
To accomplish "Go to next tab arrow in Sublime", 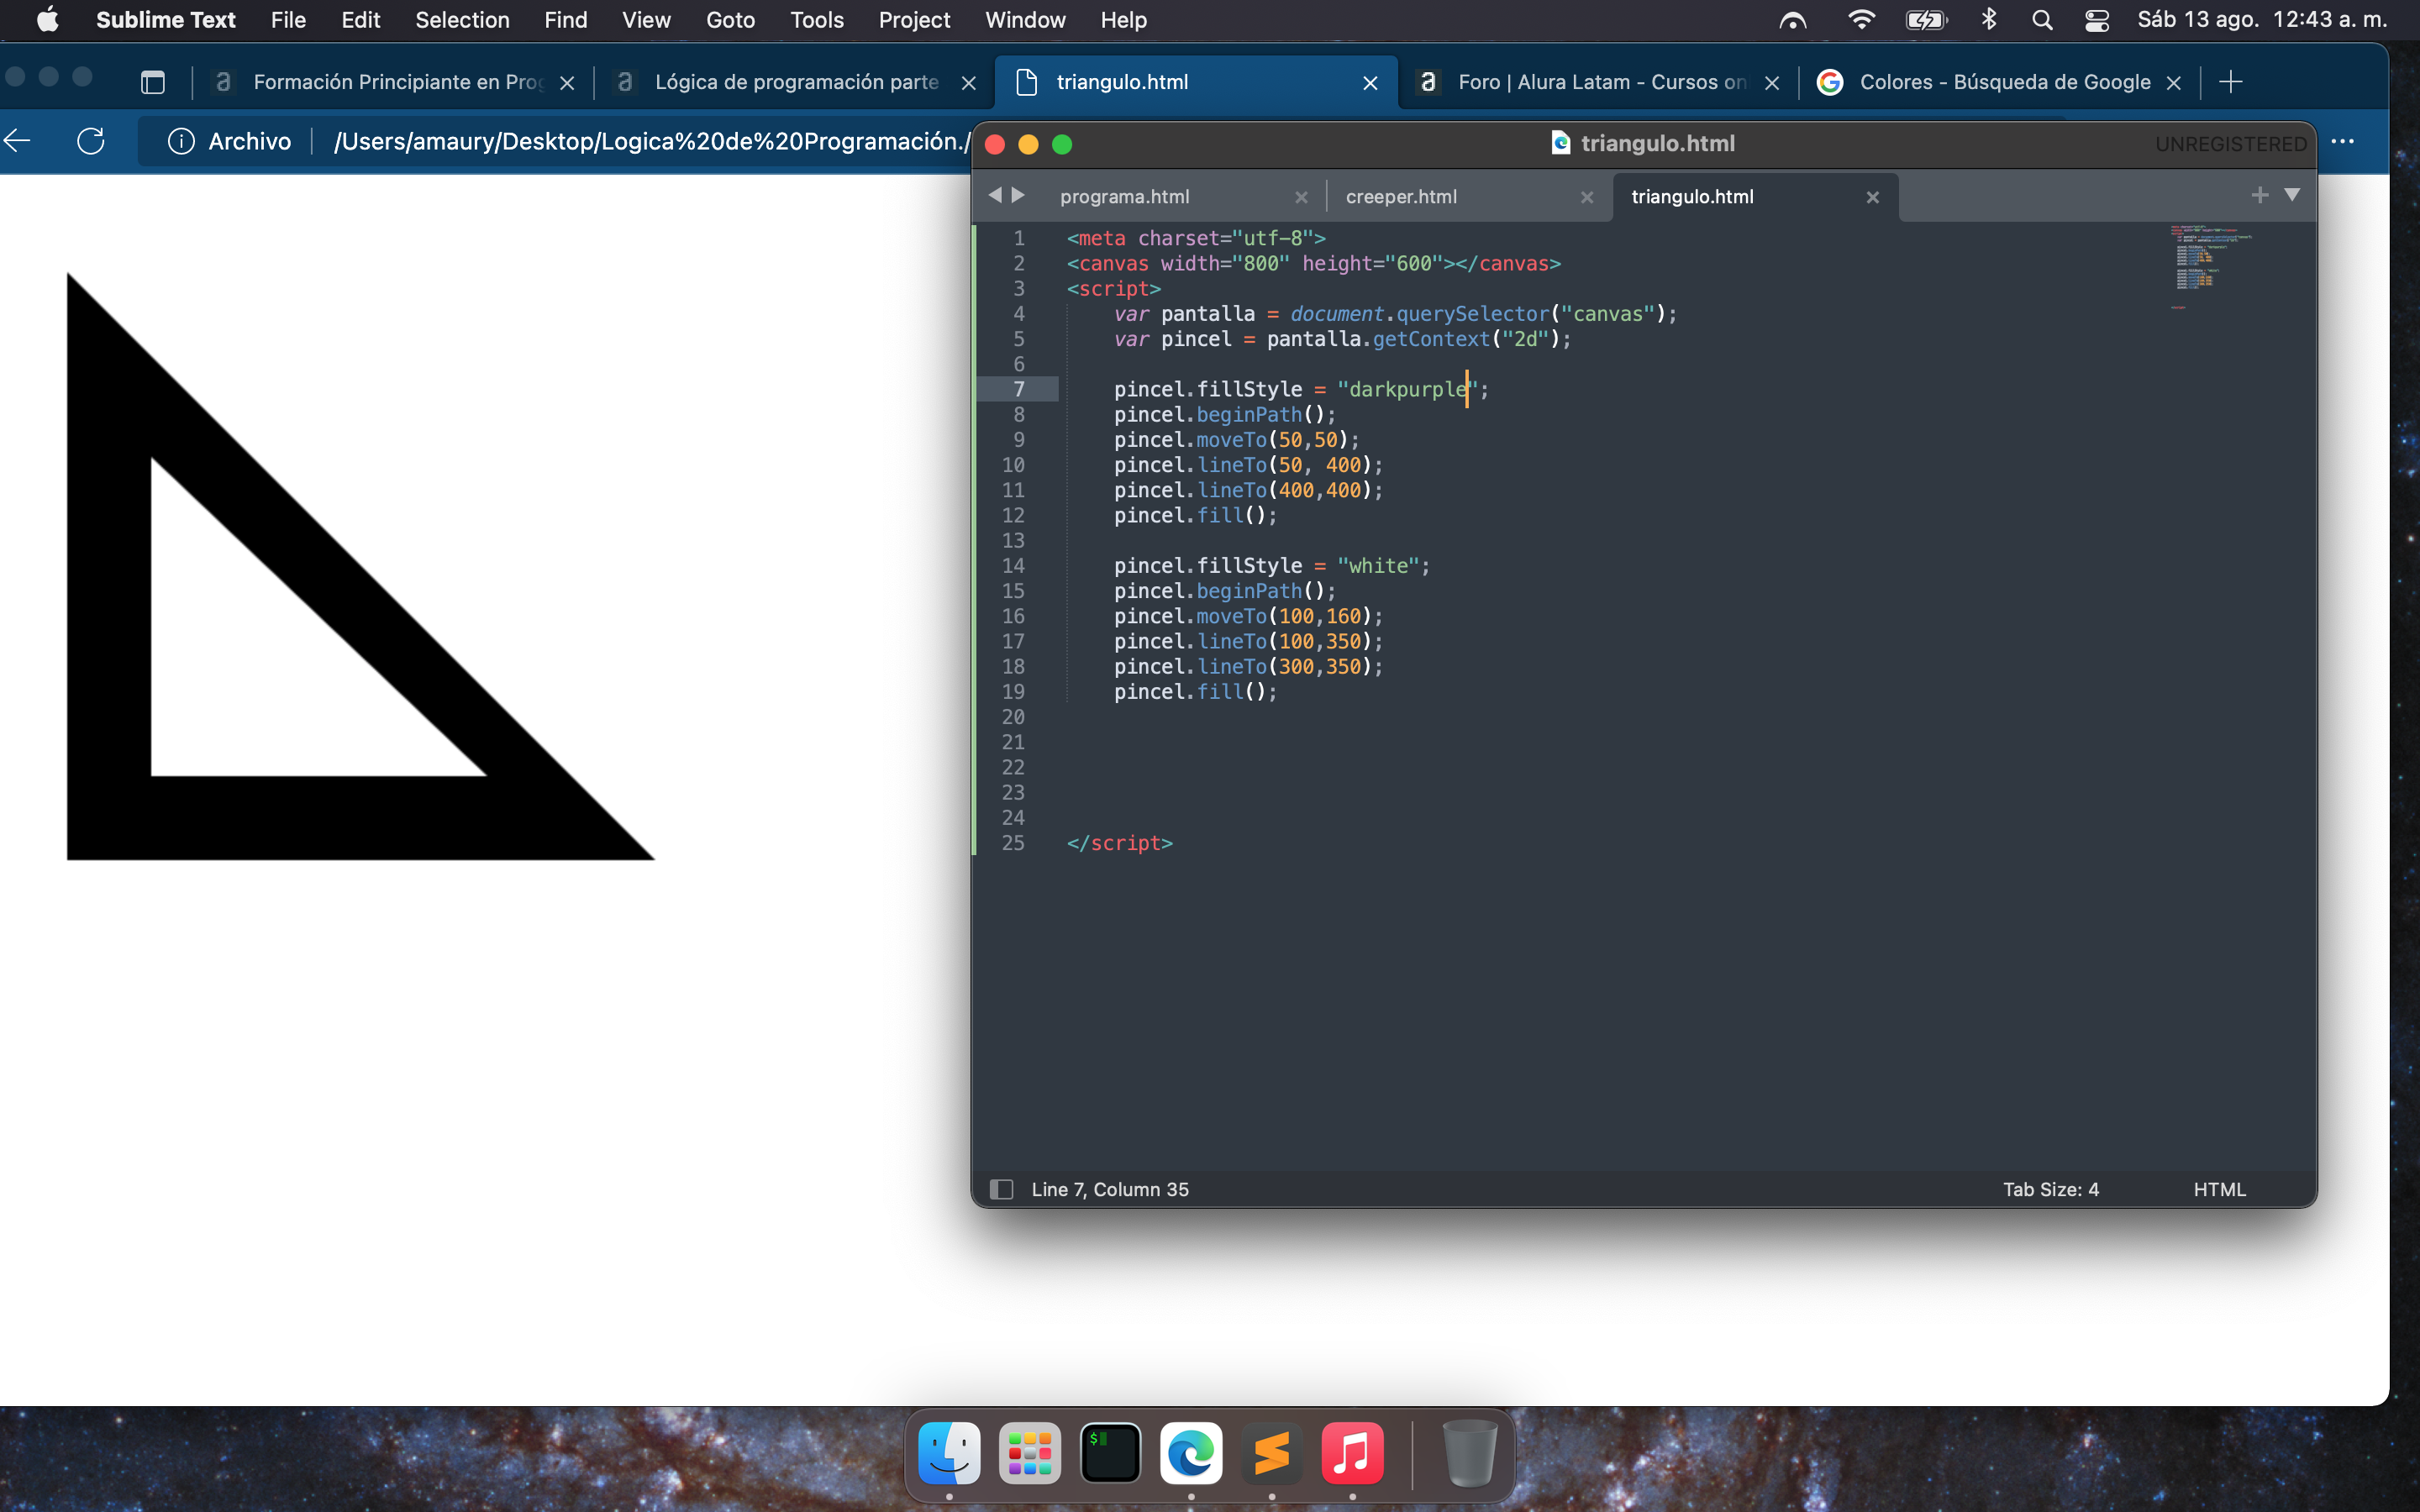I will coord(1018,195).
